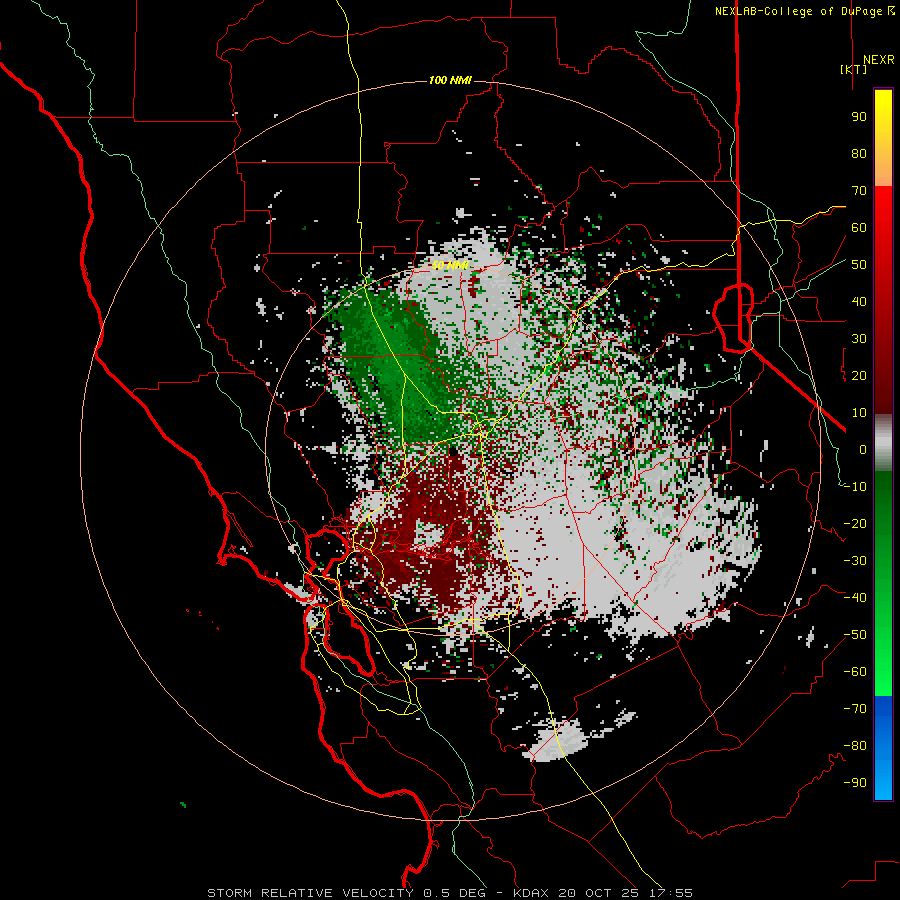Pick the gray zero-velocity segment of the color bar
This screenshot has width=900, height=900.
(x=883, y=443)
